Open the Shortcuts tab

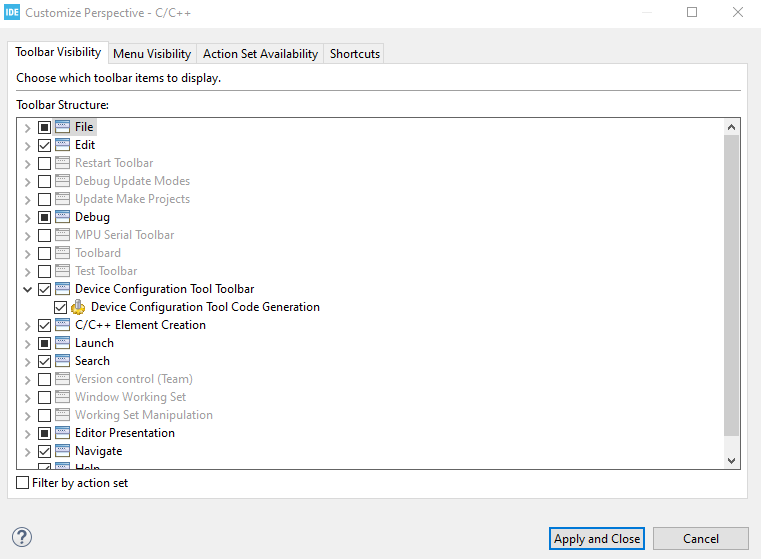click(355, 54)
